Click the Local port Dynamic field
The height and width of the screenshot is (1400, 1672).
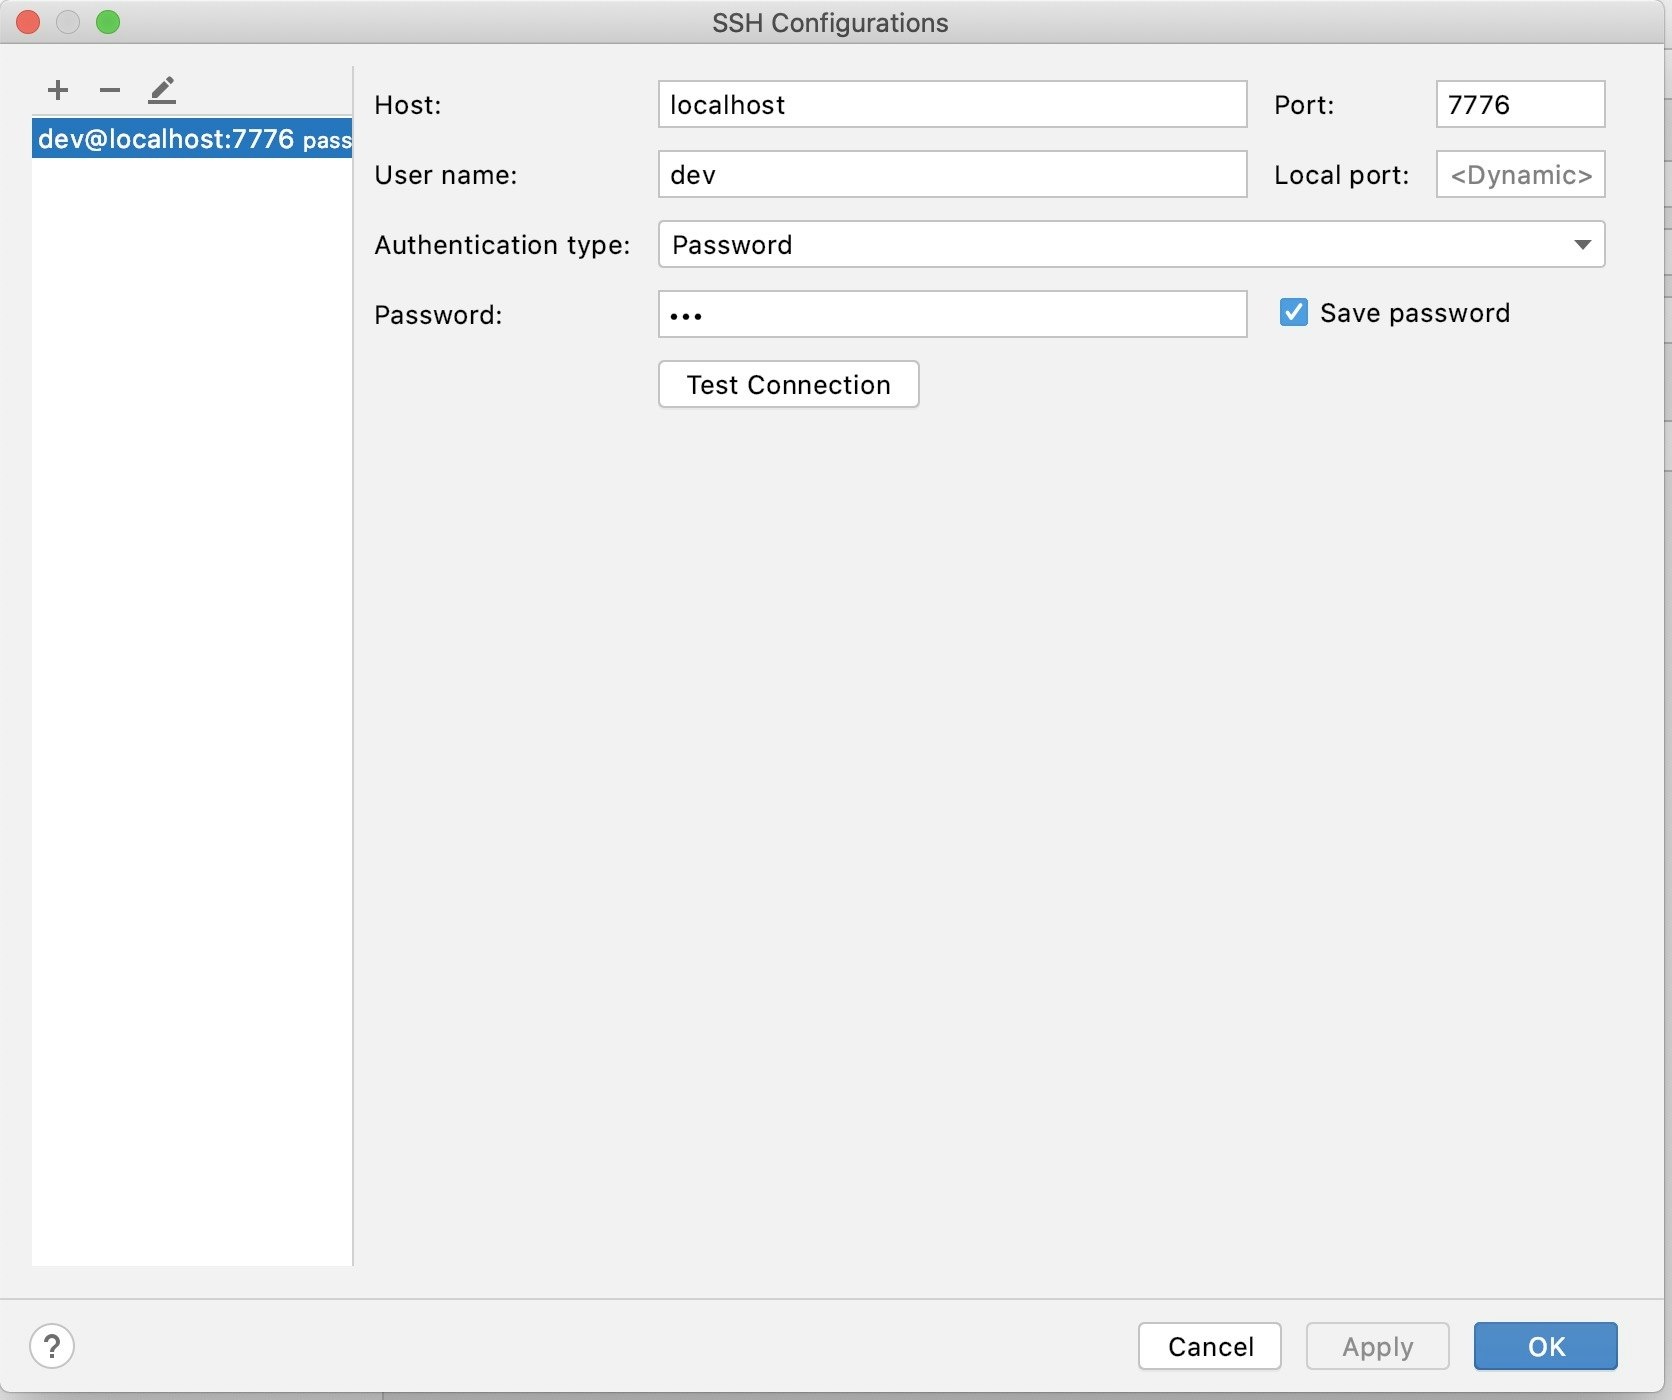tap(1520, 174)
